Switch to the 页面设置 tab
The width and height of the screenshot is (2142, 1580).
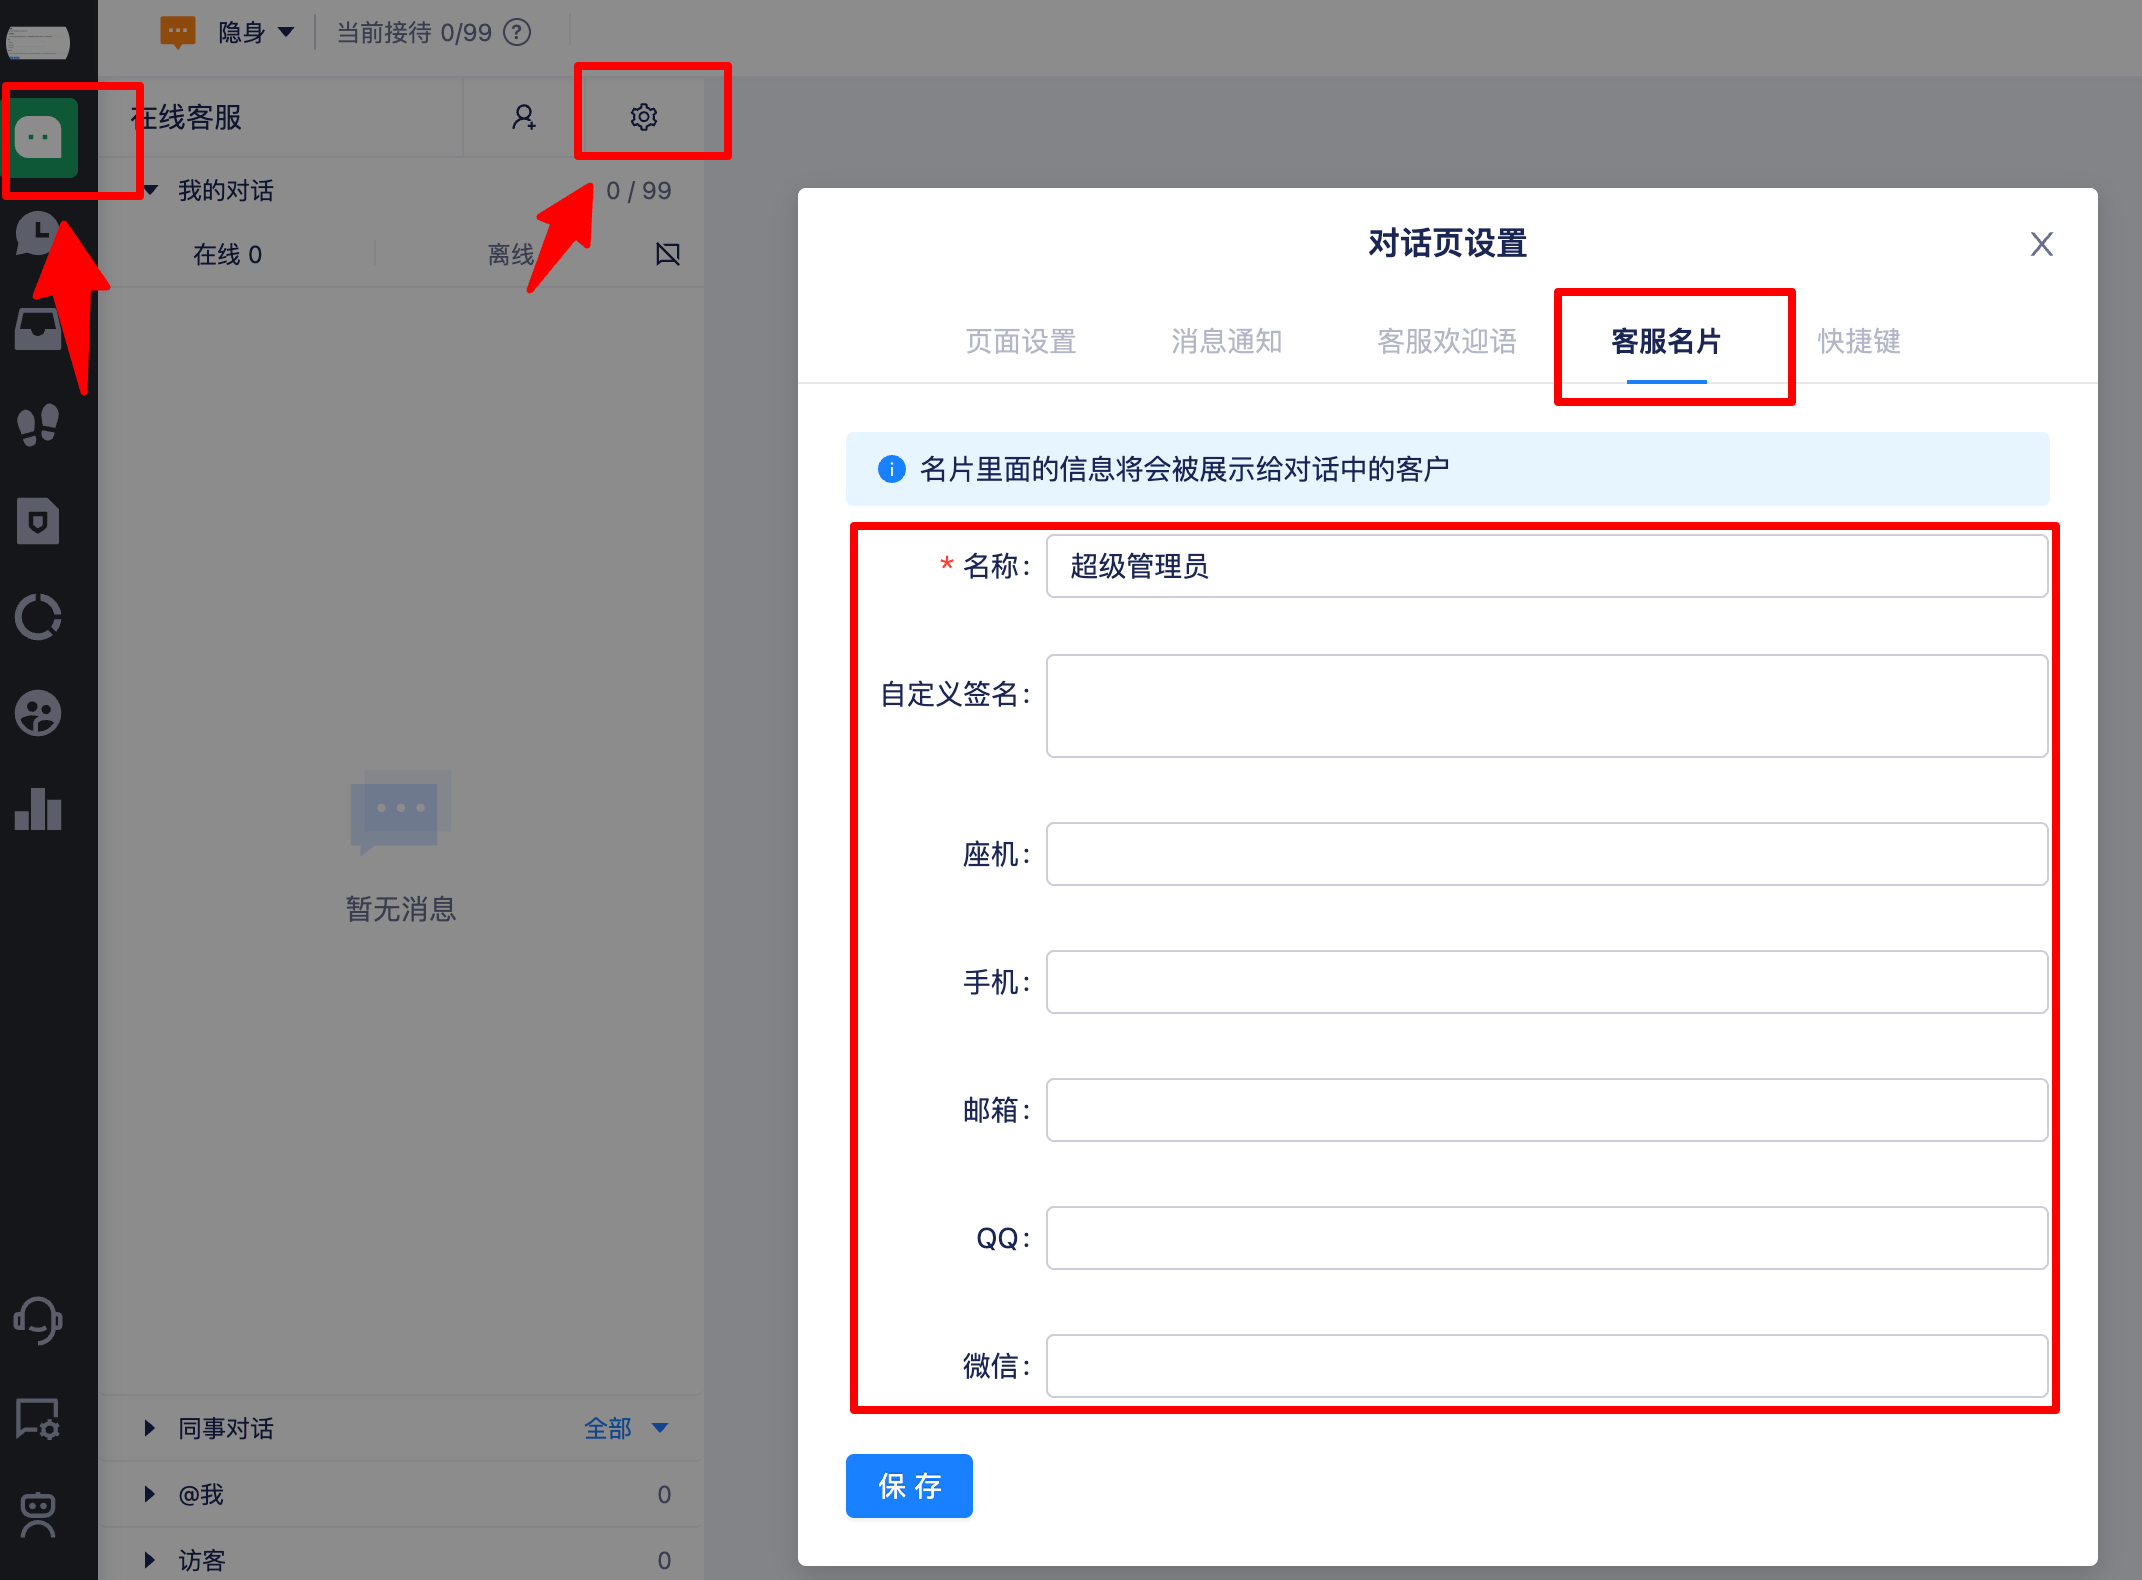(1020, 342)
